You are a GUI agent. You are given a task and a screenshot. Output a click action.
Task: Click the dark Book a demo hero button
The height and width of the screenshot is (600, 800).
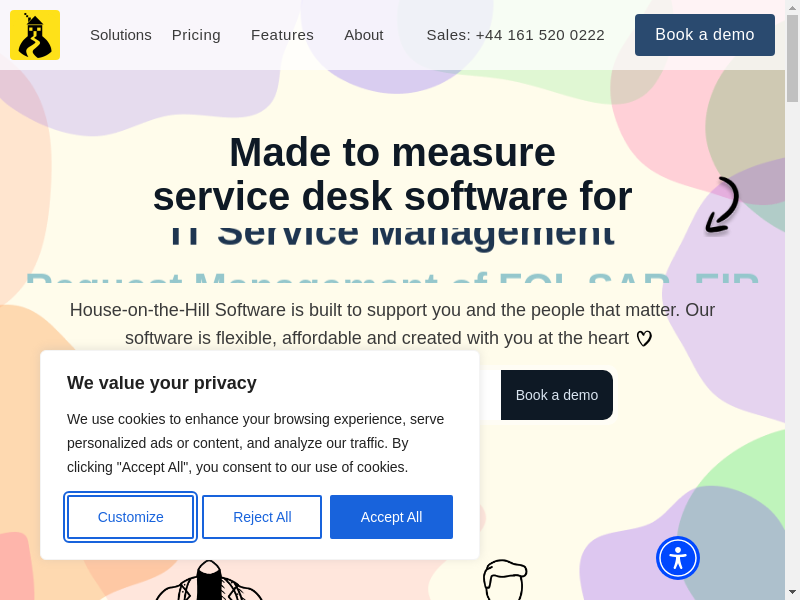coord(557,395)
